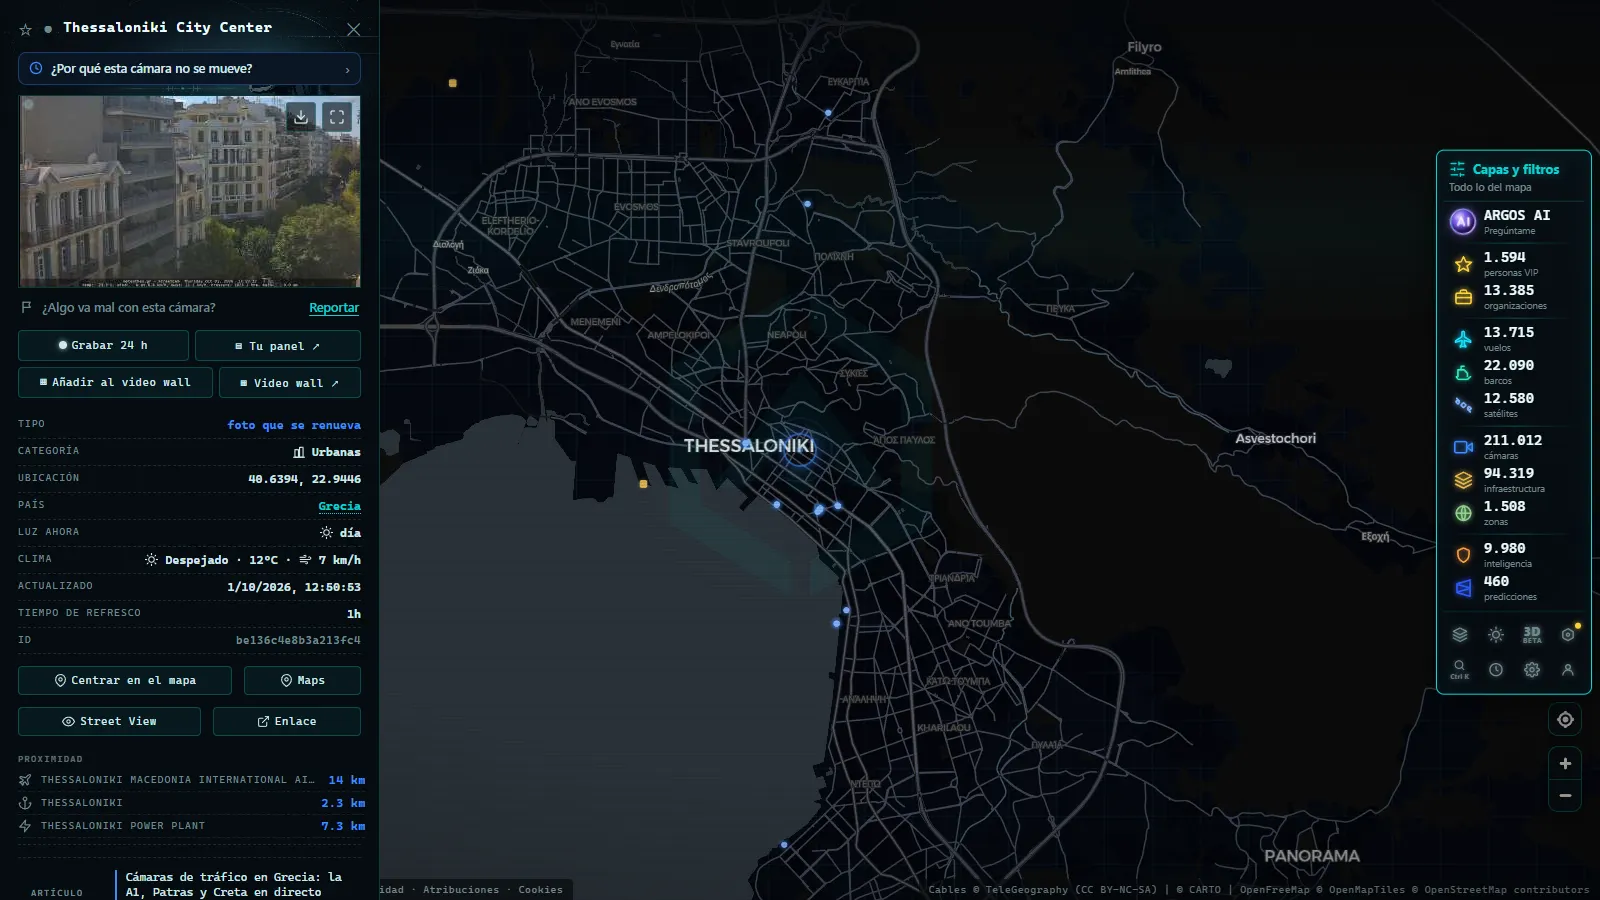The image size is (1600, 900).
Task: Close the Thessaloniki City Center camera panel
Action: [353, 29]
